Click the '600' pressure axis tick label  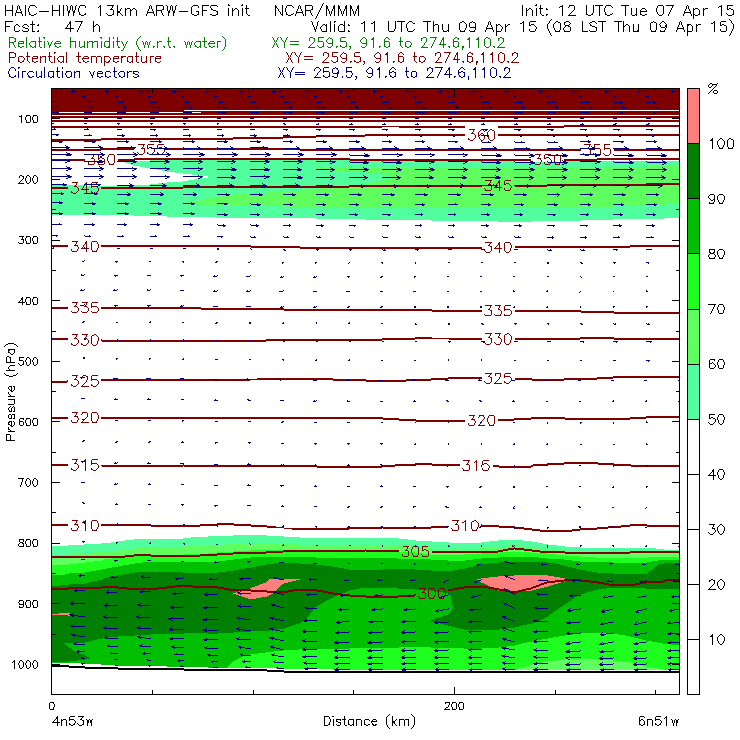click(28, 422)
